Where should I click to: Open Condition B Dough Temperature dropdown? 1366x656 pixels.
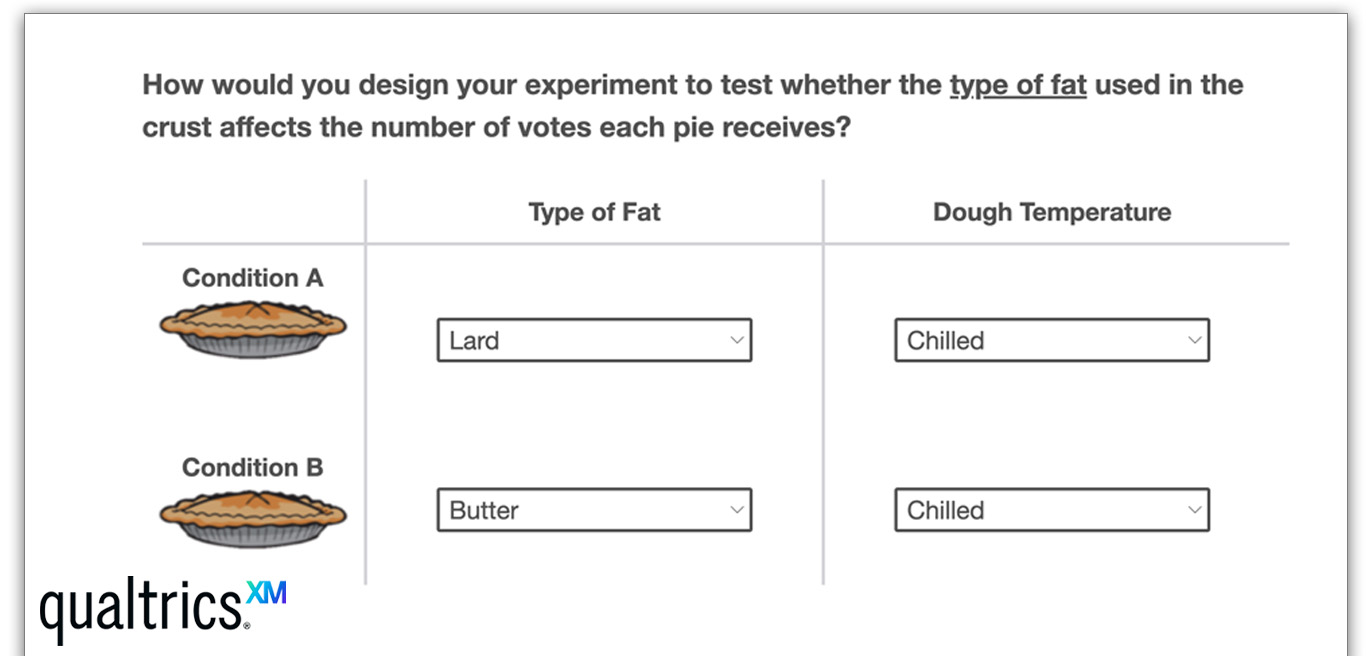1052,510
